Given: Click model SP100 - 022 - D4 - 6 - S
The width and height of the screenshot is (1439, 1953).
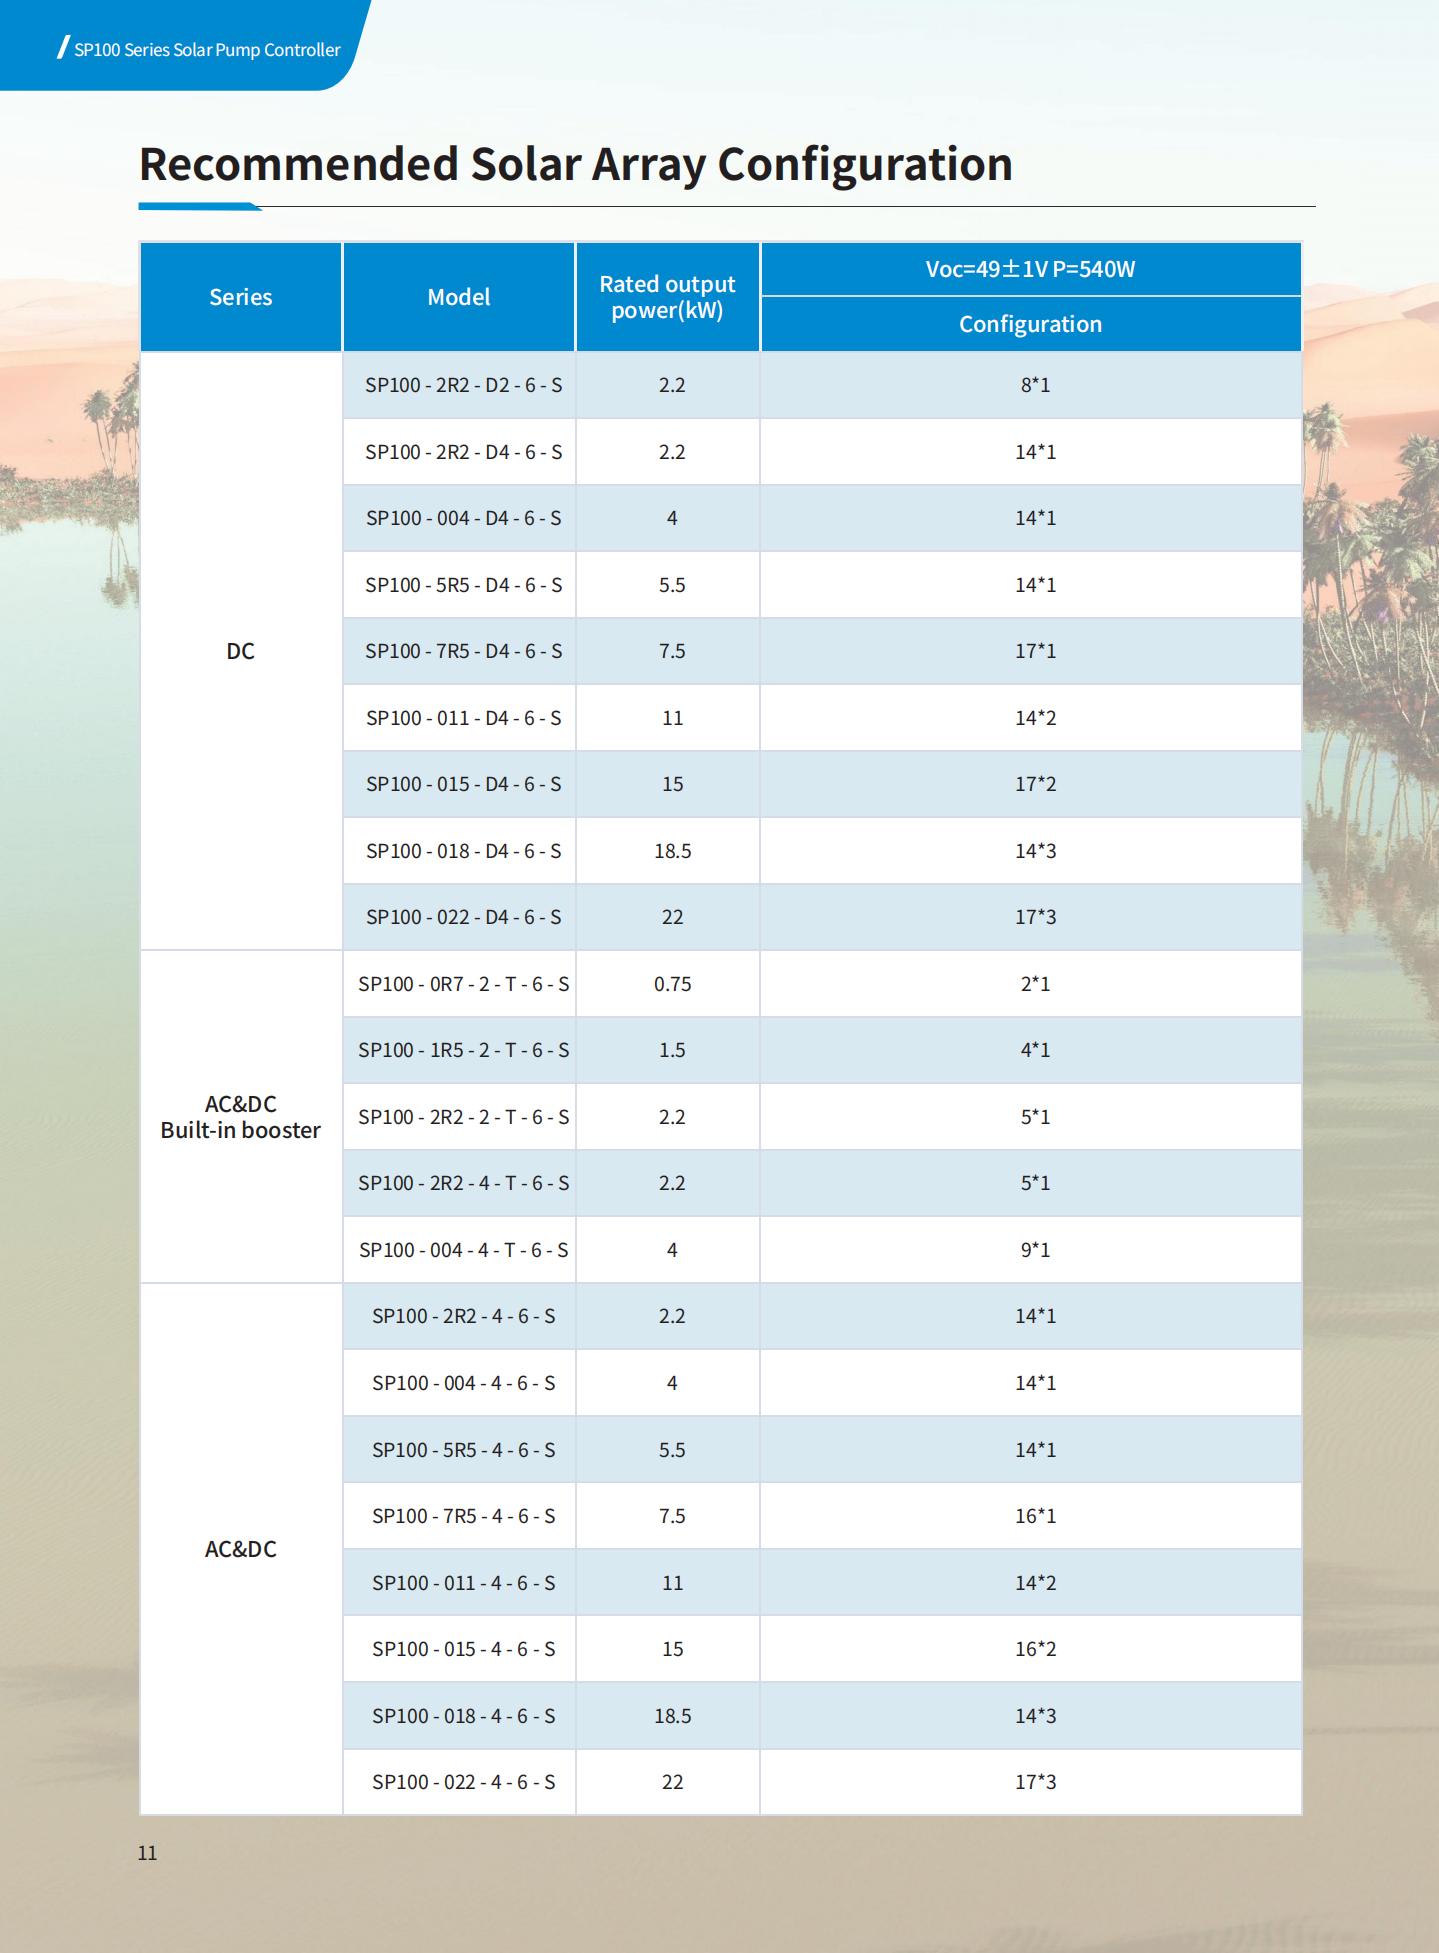Looking at the screenshot, I should pos(463,917).
